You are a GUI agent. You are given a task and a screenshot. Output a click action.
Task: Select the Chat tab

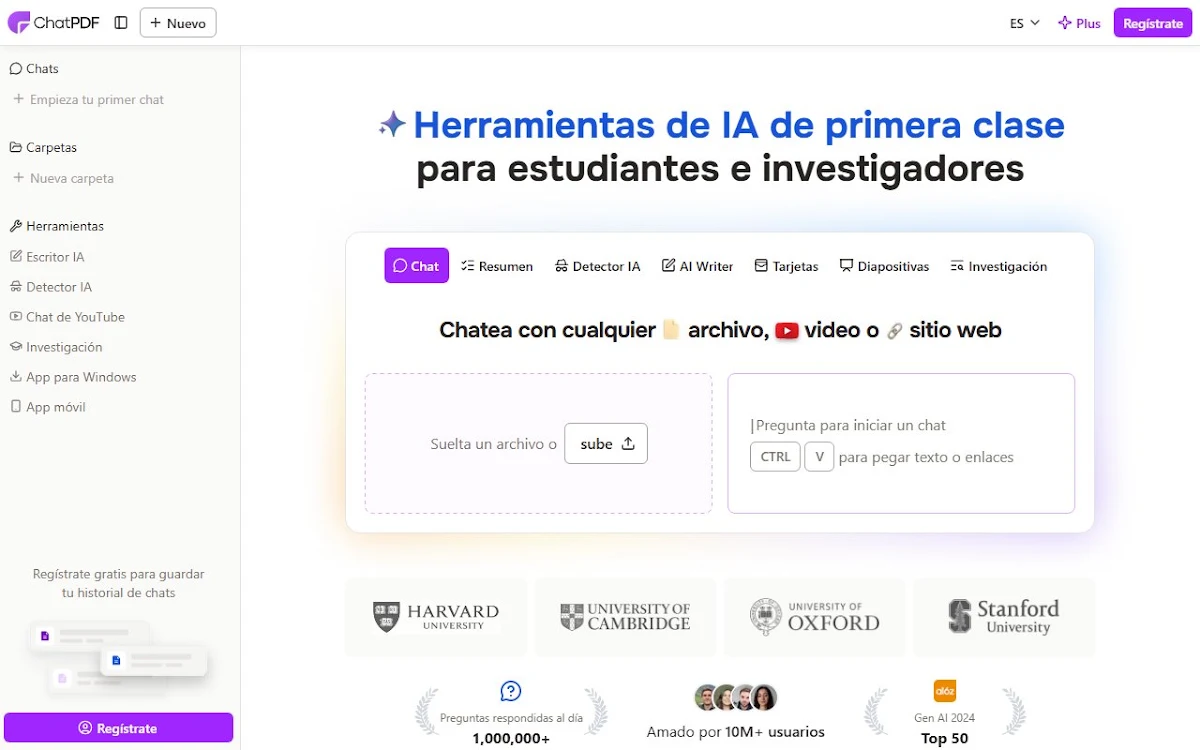416,266
